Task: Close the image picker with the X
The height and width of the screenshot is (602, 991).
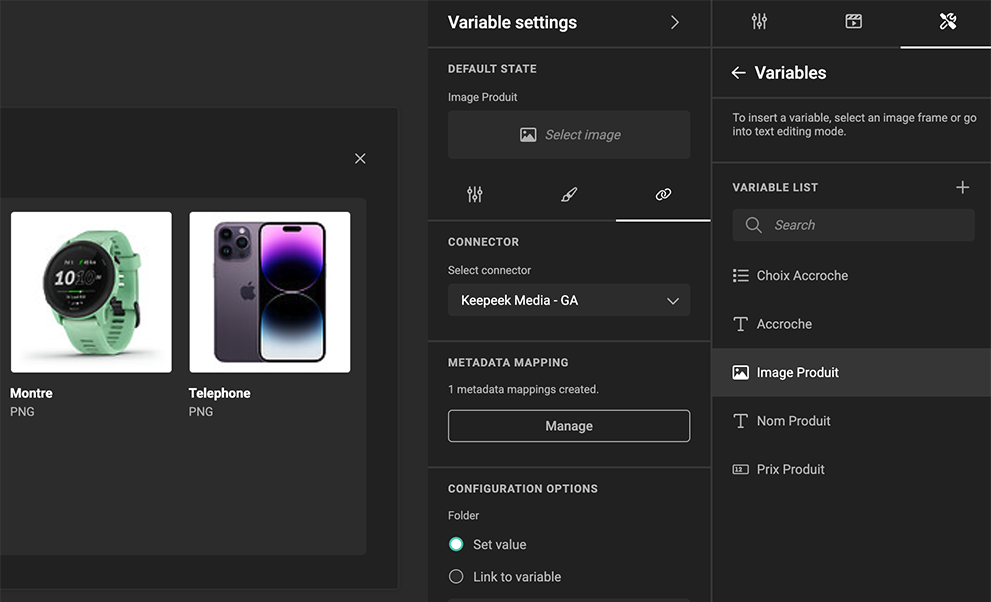Action: pyautogui.click(x=360, y=158)
